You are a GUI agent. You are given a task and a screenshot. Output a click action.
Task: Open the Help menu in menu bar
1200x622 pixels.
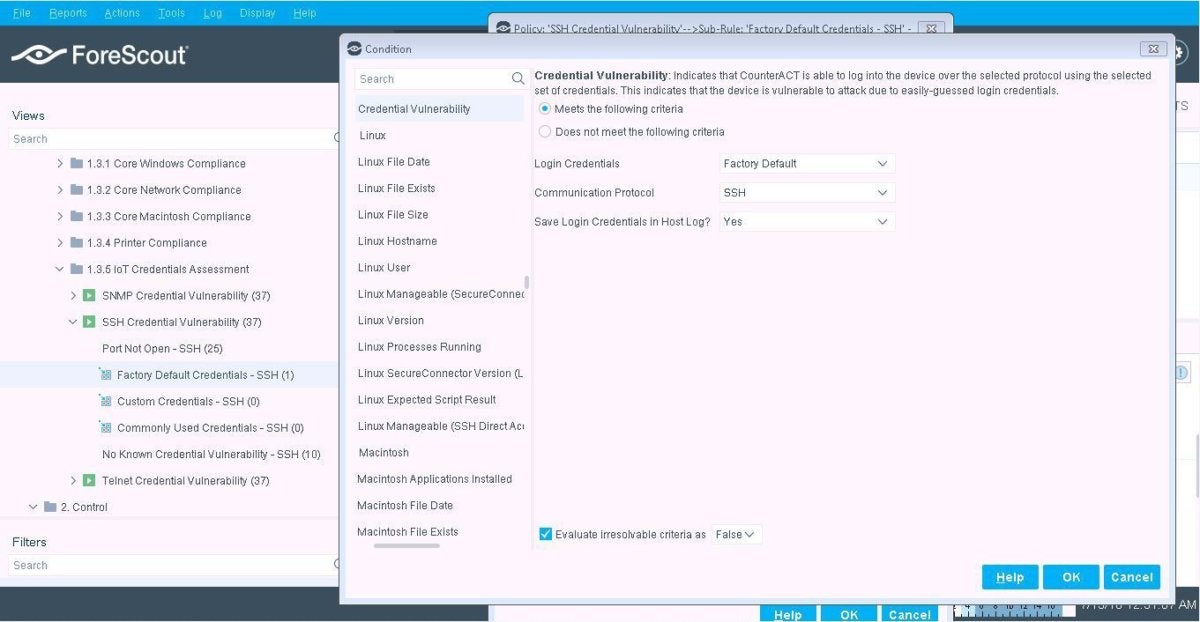305,13
